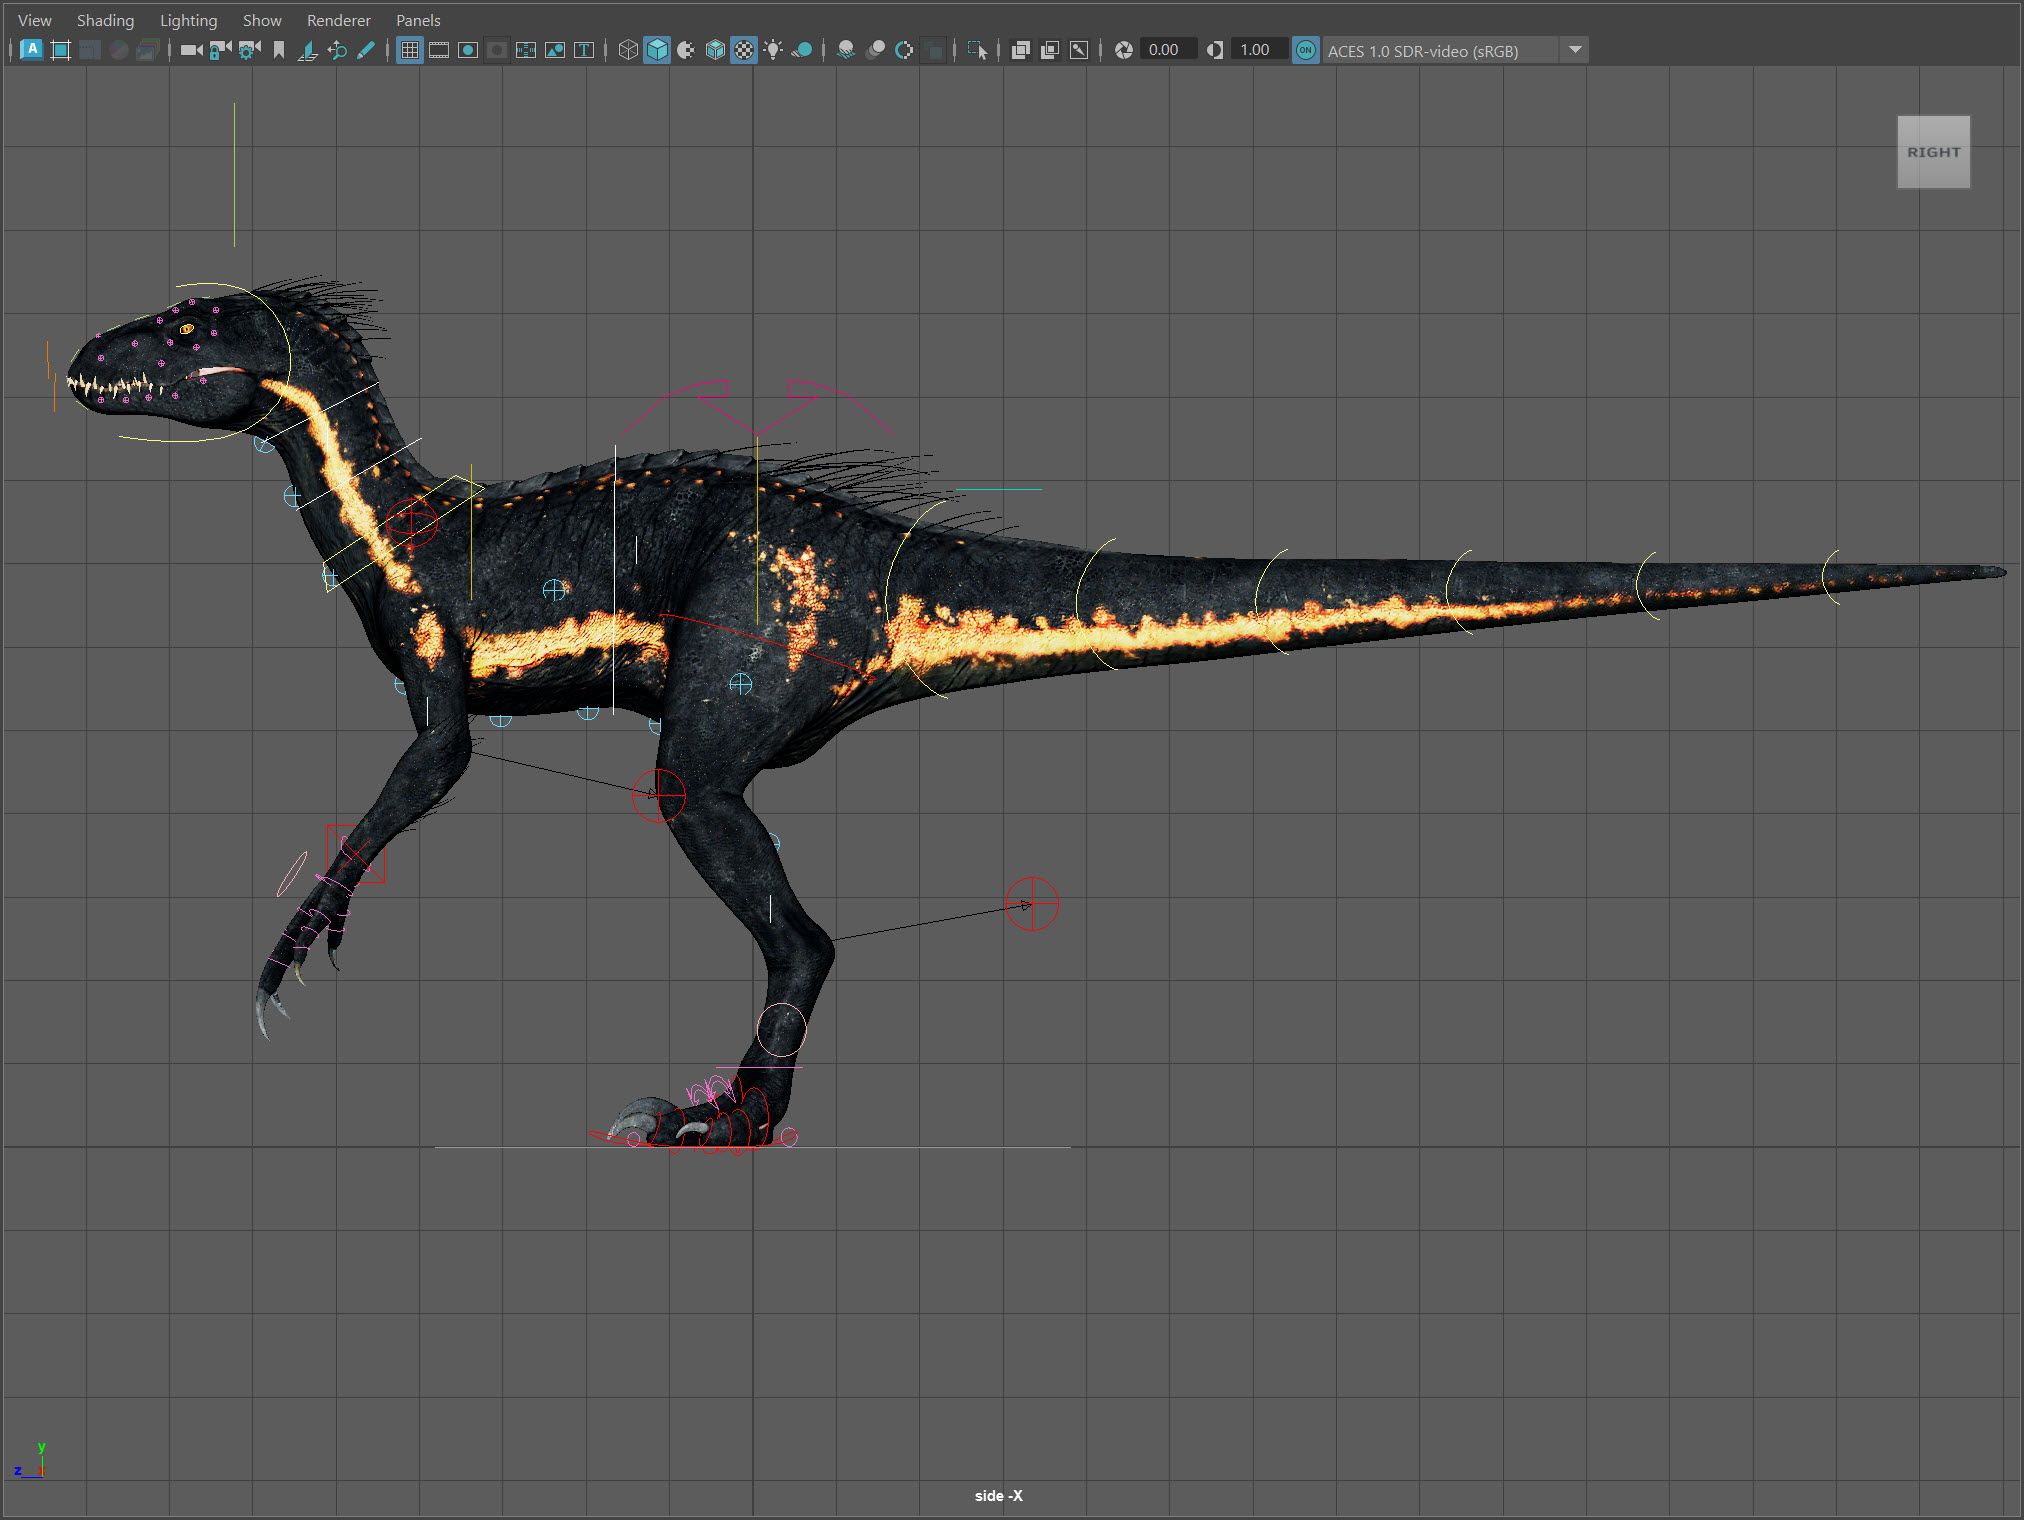2024x1520 pixels.
Task: Click the exposure value field showing 0.00
Action: [1165, 50]
